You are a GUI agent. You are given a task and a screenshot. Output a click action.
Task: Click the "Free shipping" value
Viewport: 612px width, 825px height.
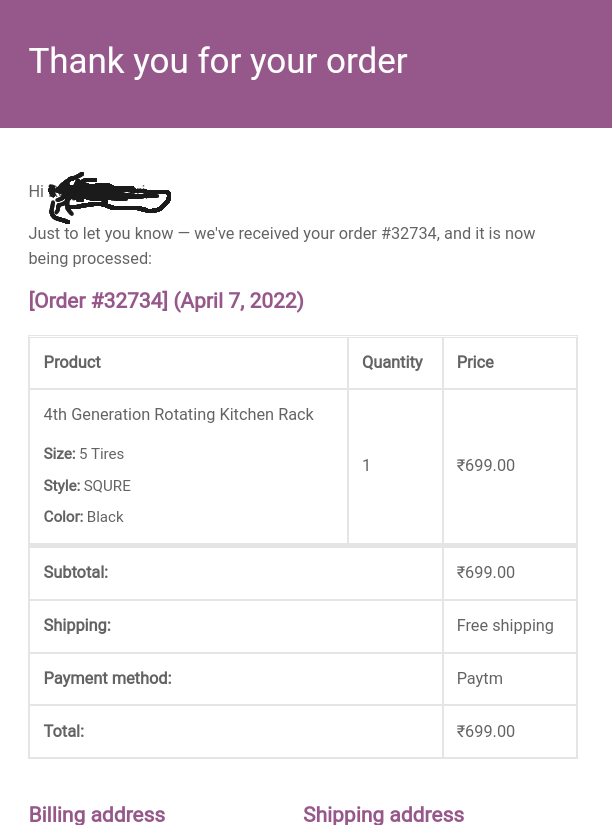505,625
